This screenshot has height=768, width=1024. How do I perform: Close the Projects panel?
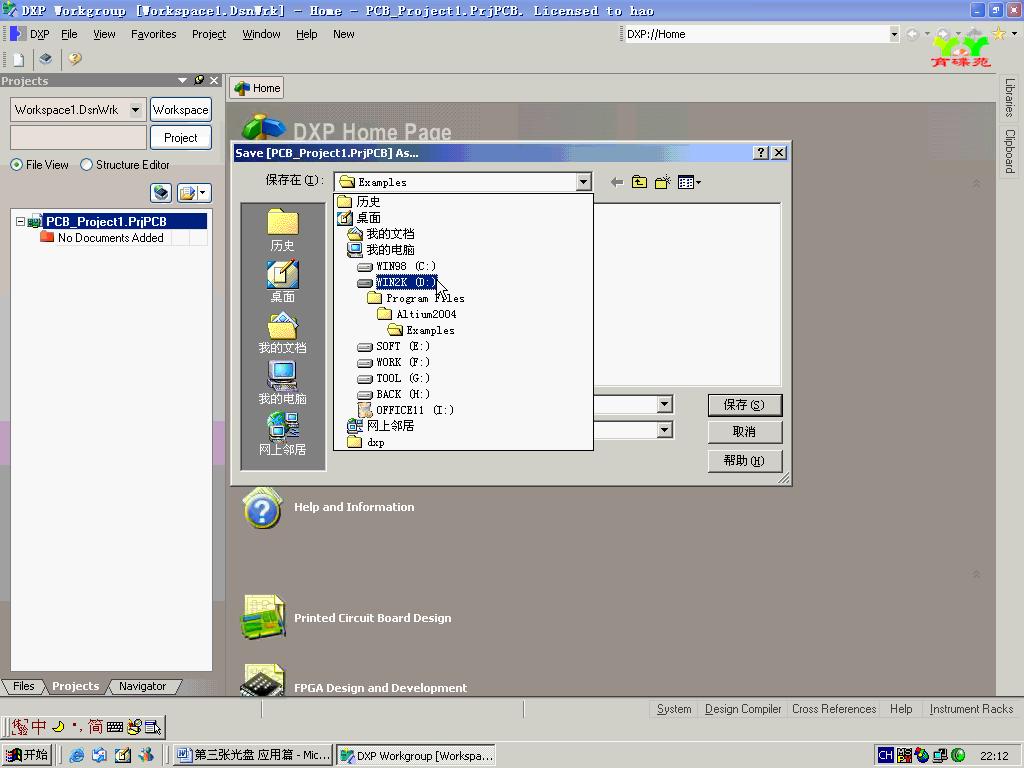click(214, 80)
